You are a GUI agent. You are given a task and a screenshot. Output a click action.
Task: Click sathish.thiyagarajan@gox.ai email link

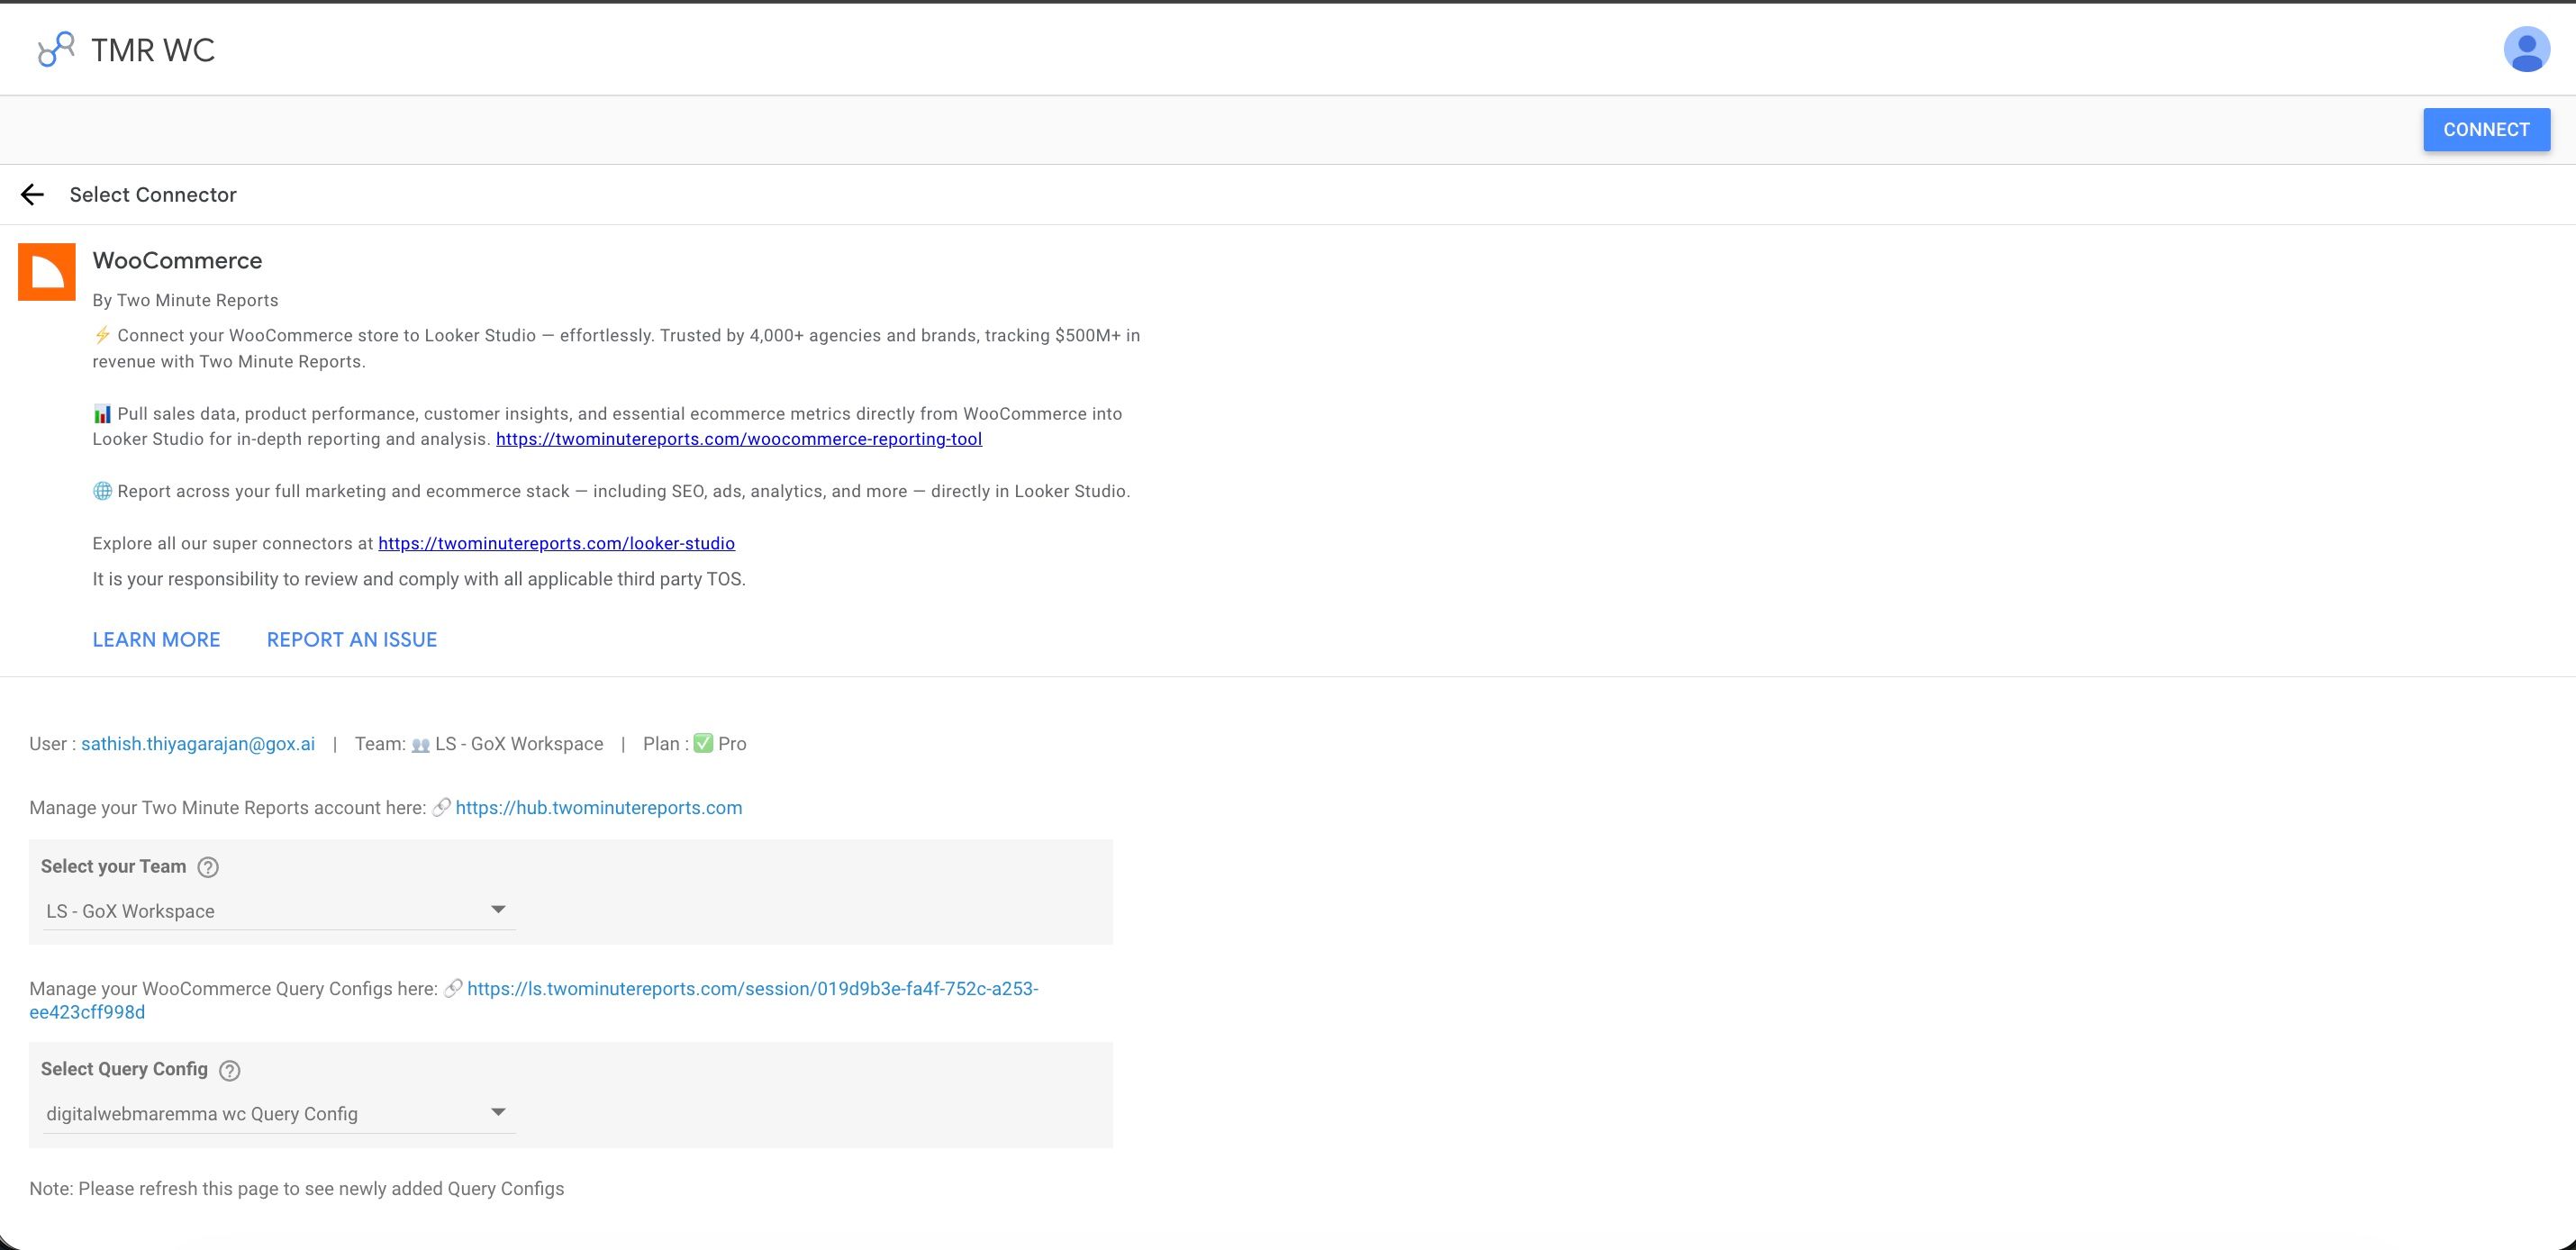[x=197, y=743]
